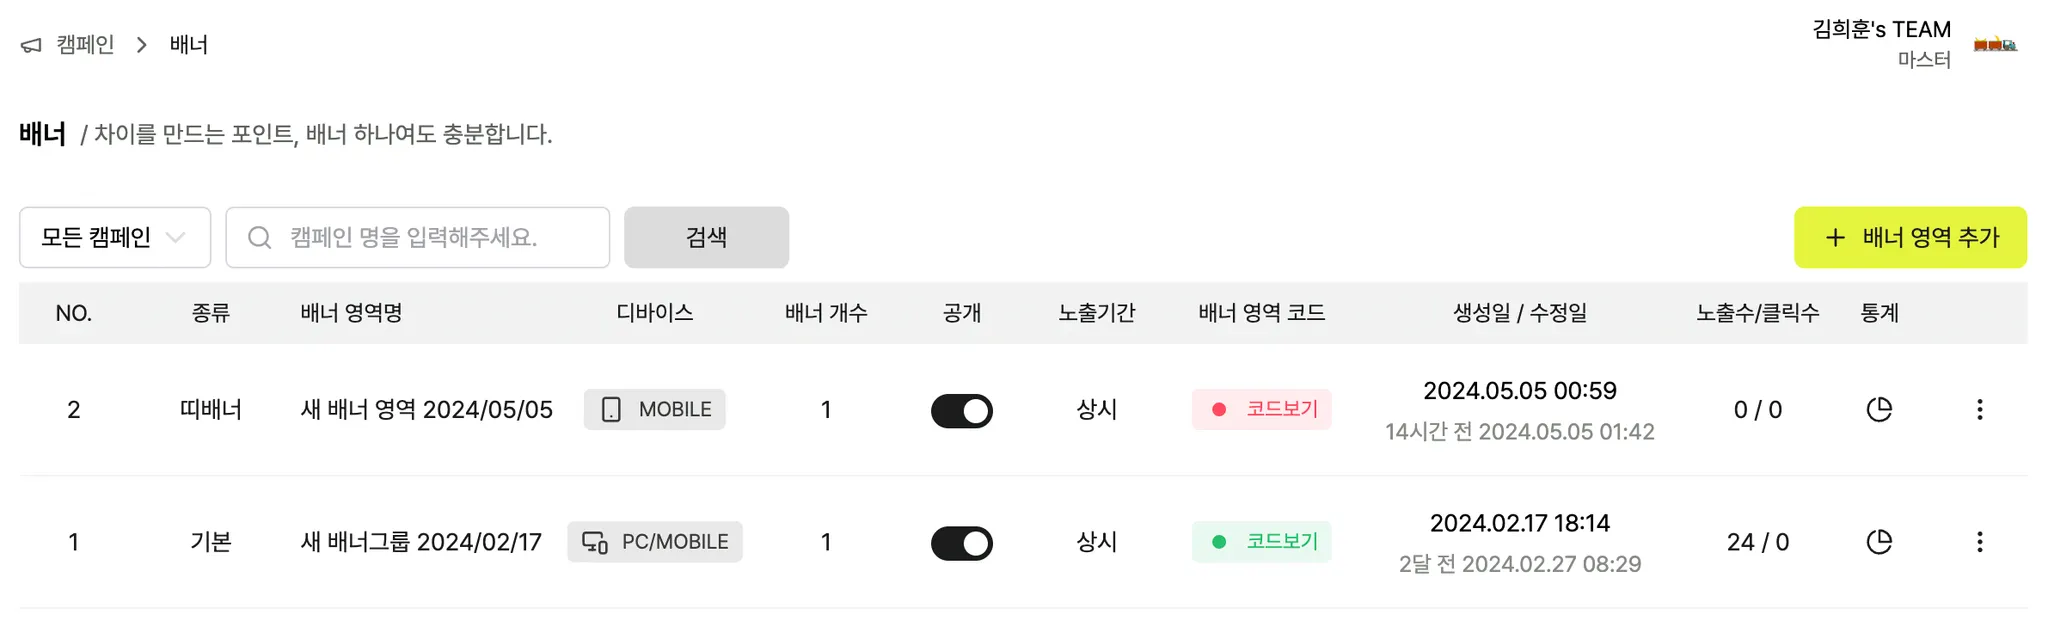The width and height of the screenshot is (2048, 628).
Task: Click the search magnifier icon in input
Action: pyautogui.click(x=259, y=238)
